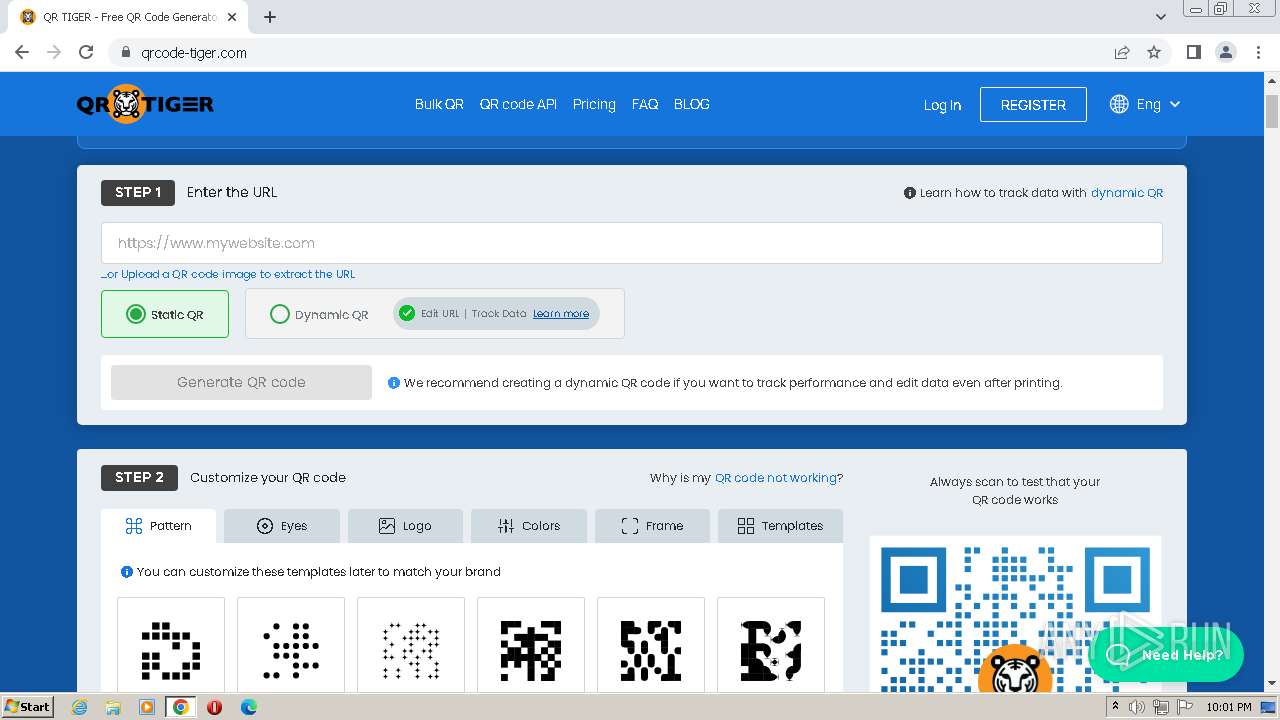Screen dimensions: 1280x720
Task: Click the QR TIGER logo
Action: tap(145, 104)
